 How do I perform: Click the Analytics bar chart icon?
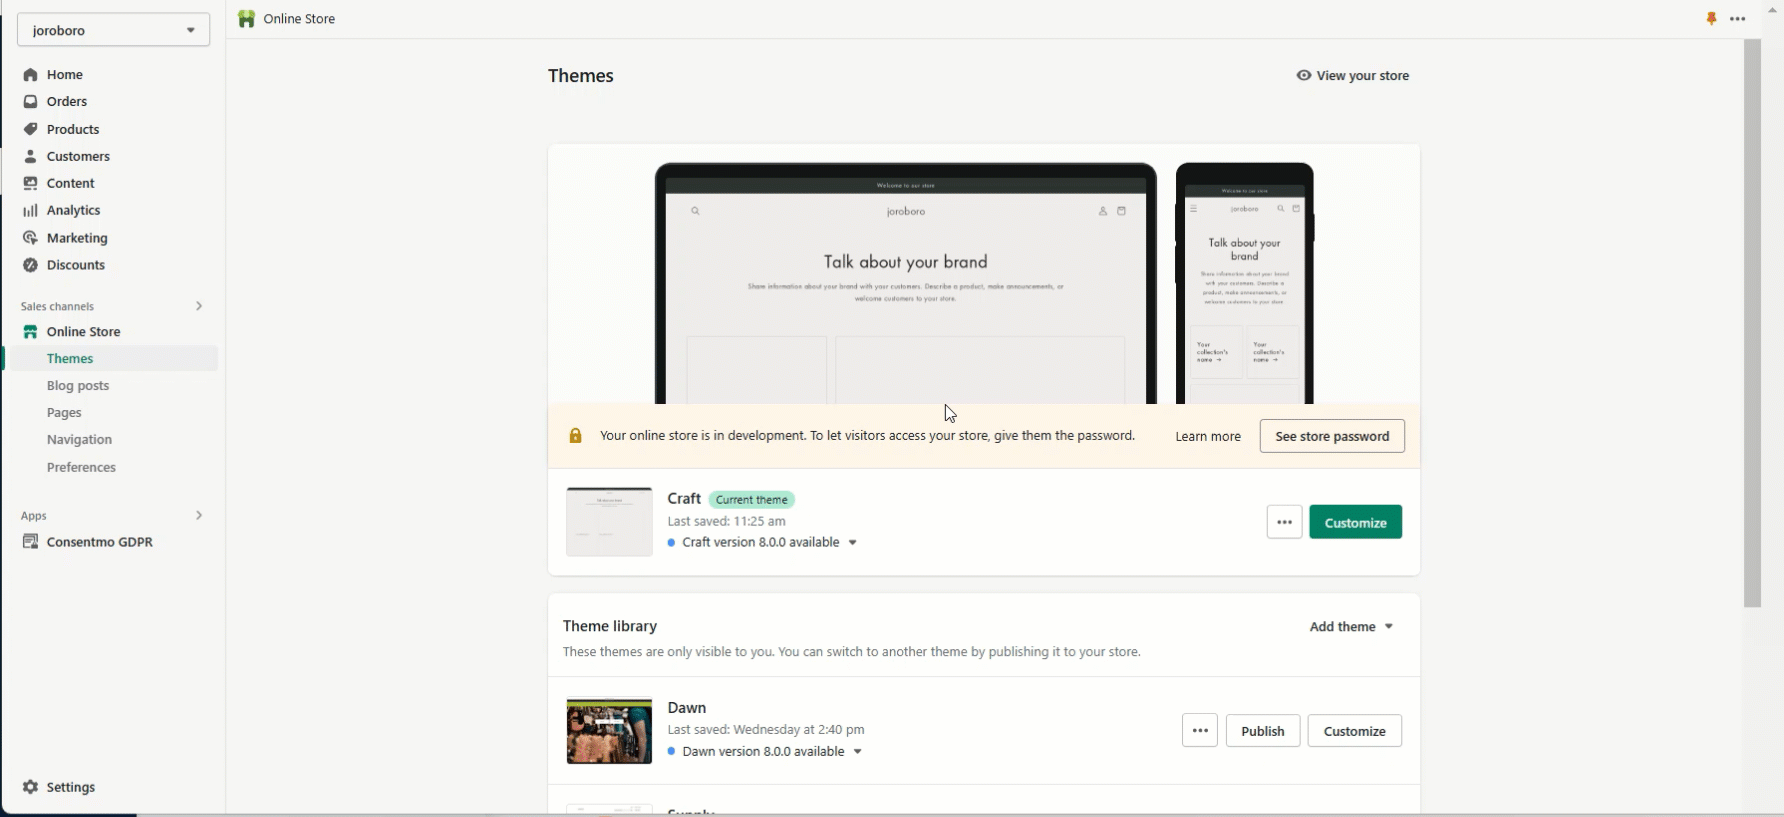30,210
